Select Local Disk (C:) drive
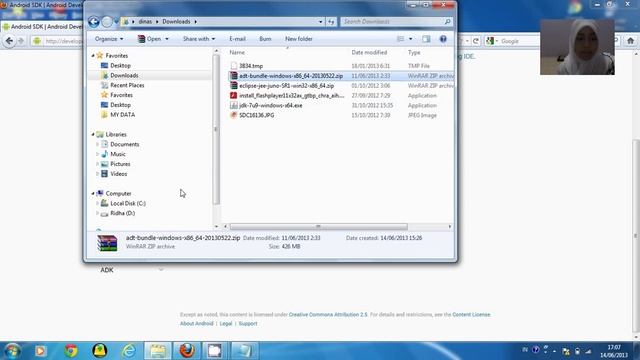 coord(128,203)
